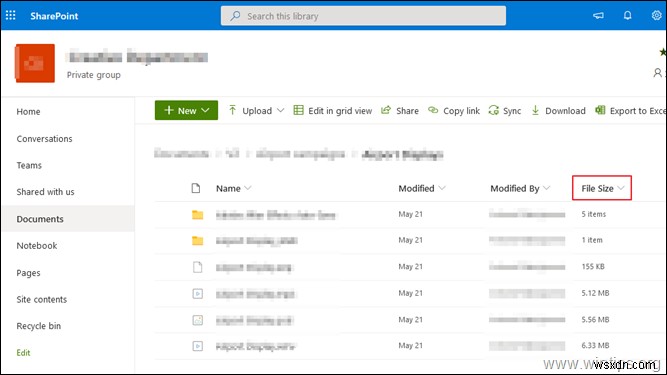The height and width of the screenshot is (375, 667).
Task: Click the '5 items' size text
Action: click(x=593, y=214)
